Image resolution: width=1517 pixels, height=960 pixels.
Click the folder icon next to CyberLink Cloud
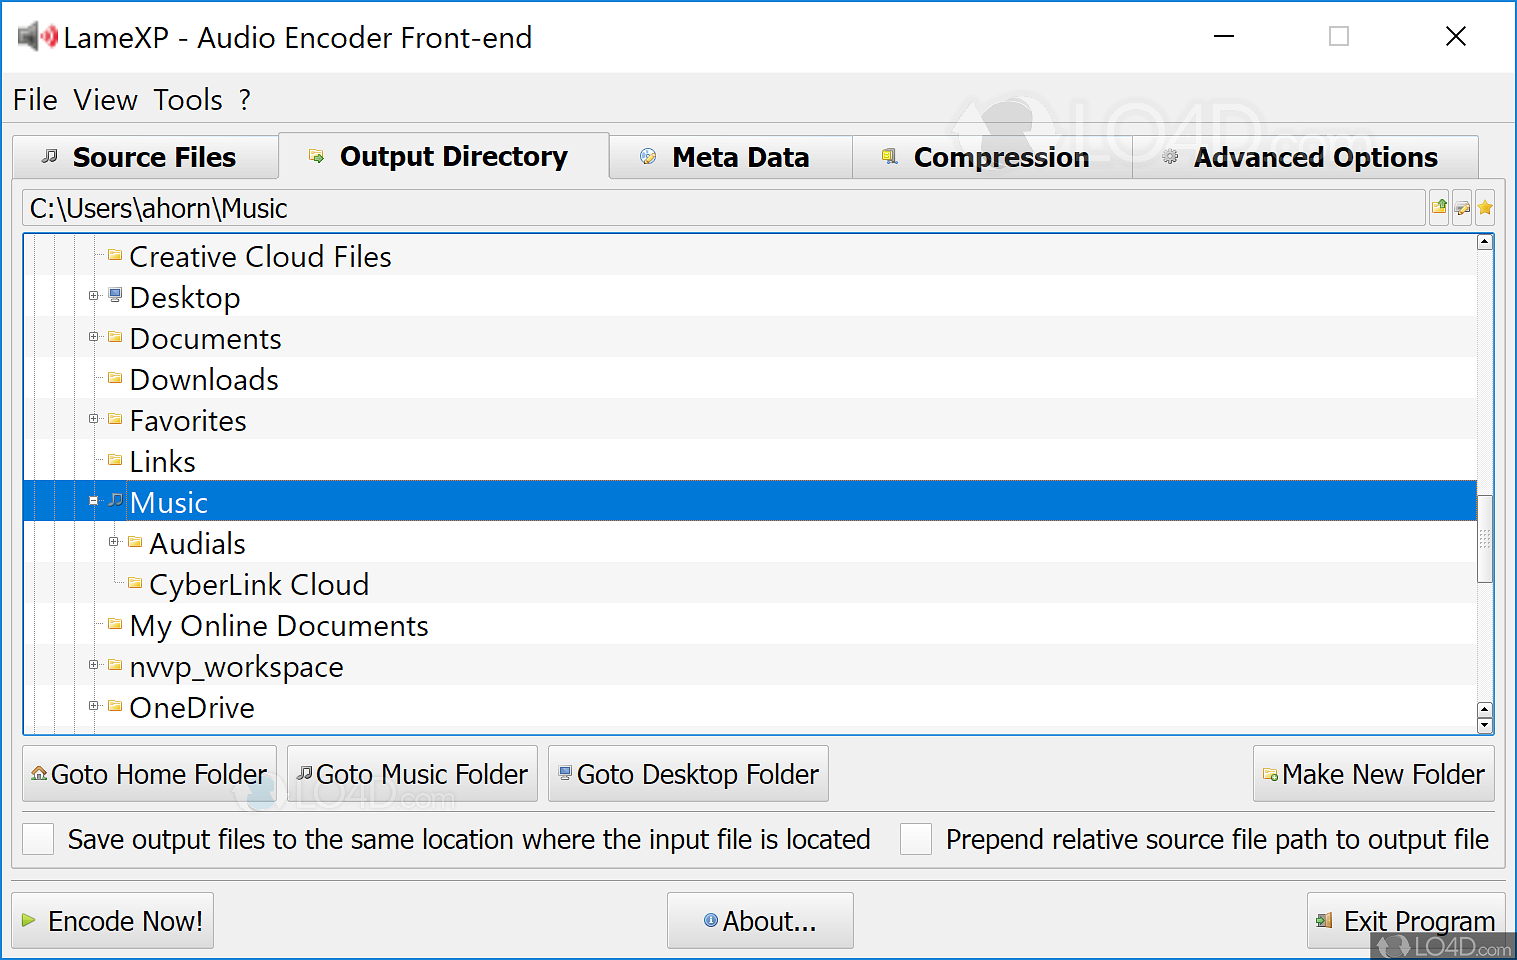[135, 583]
